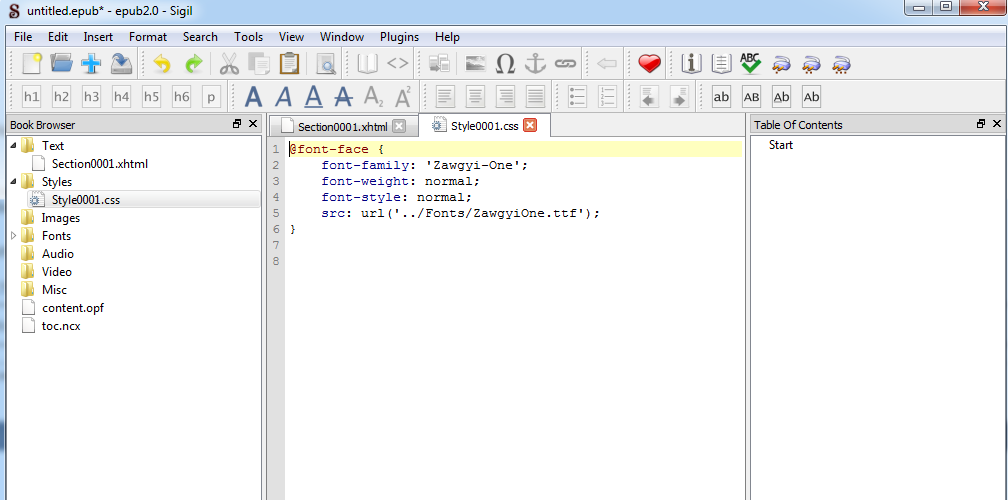Image resolution: width=1008 pixels, height=500 pixels.
Task: Save the book with the Save icon
Action: coord(121,64)
